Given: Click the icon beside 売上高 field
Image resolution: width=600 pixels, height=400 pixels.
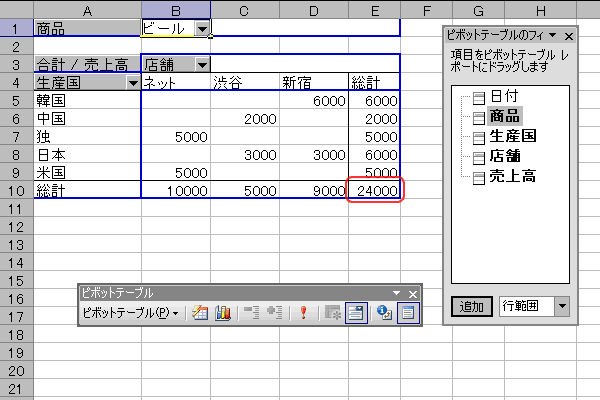Looking at the screenshot, I should [478, 178].
